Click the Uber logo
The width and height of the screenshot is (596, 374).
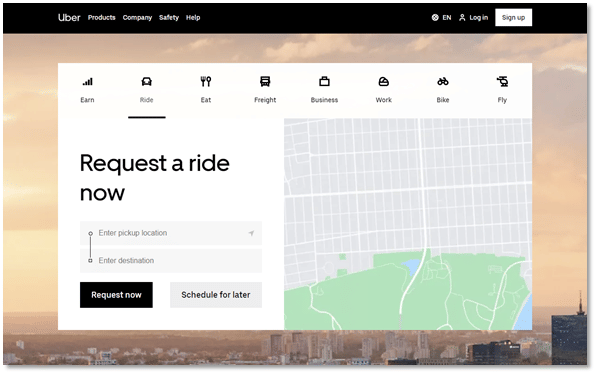[69, 17]
